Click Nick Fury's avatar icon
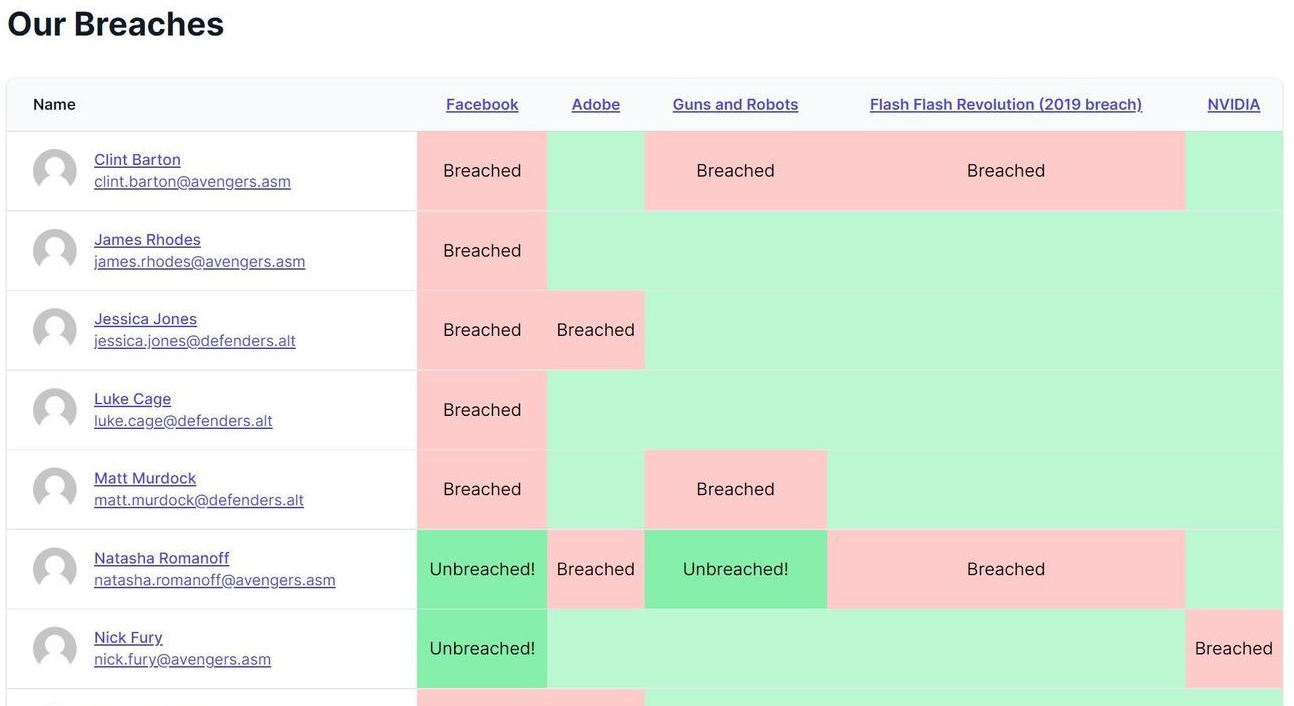This screenshot has width=1294, height=706. [55, 649]
